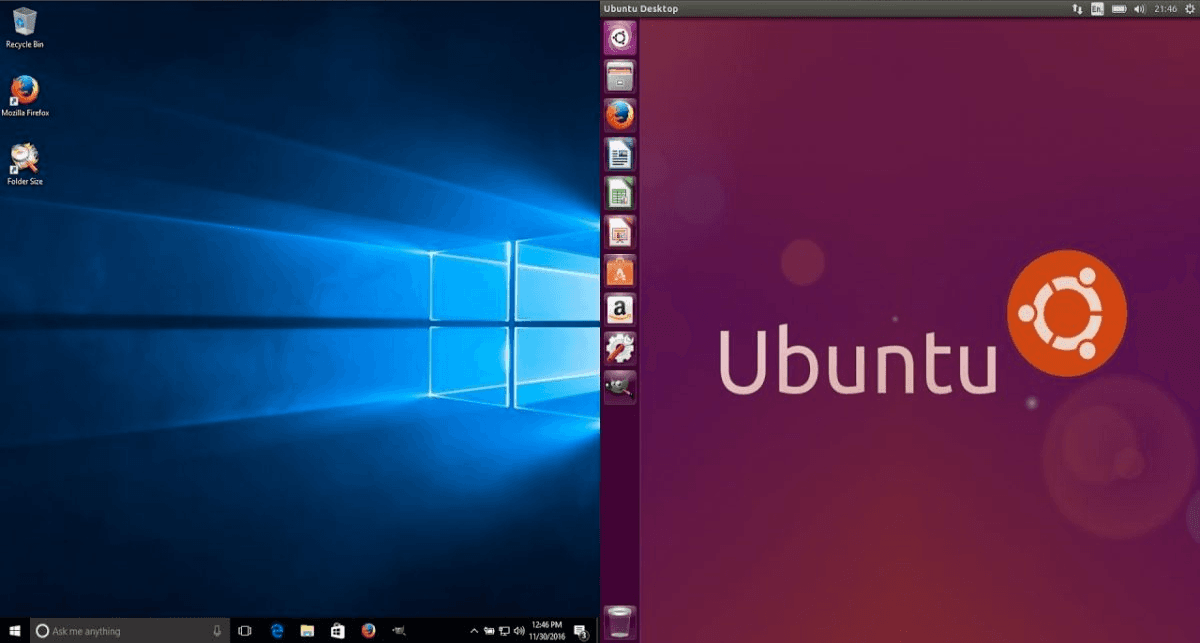The width and height of the screenshot is (1200, 643).
Task: Open the Amazon launcher icon
Action: [x=620, y=310]
